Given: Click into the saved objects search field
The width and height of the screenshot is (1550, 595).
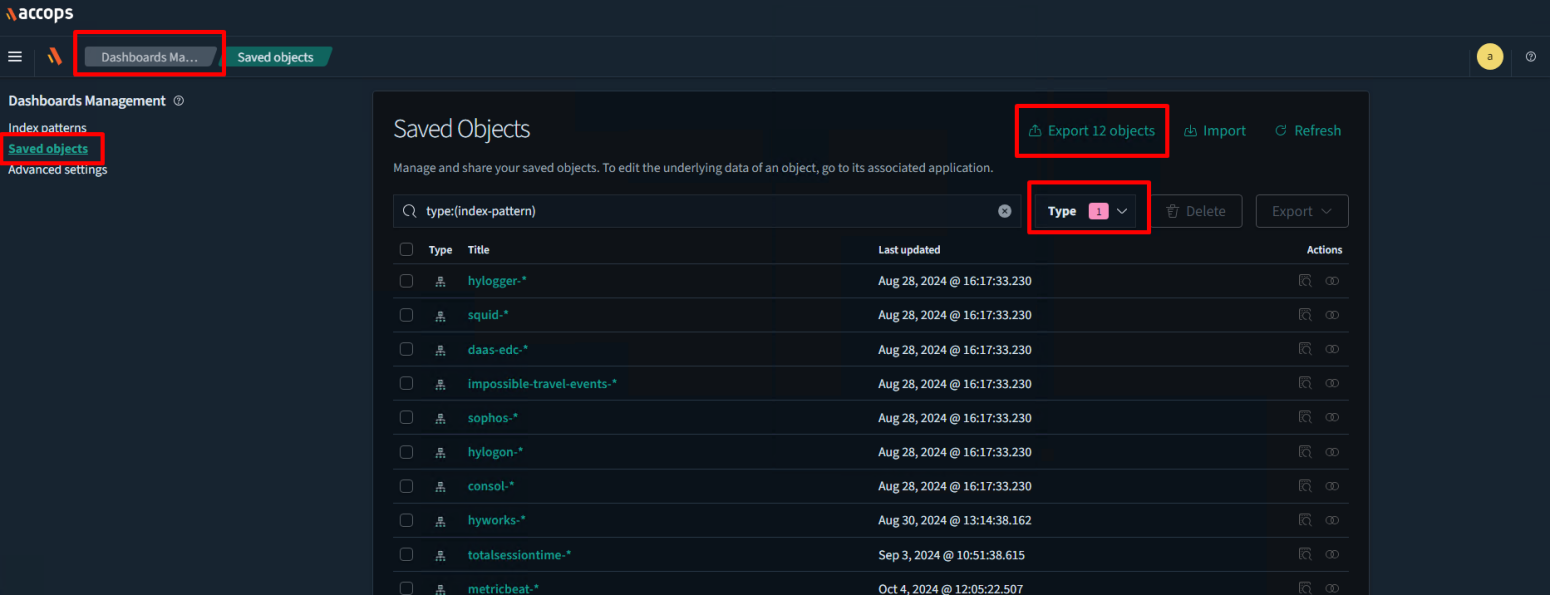Looking at the screenshot, I should (x=700, y=211).
